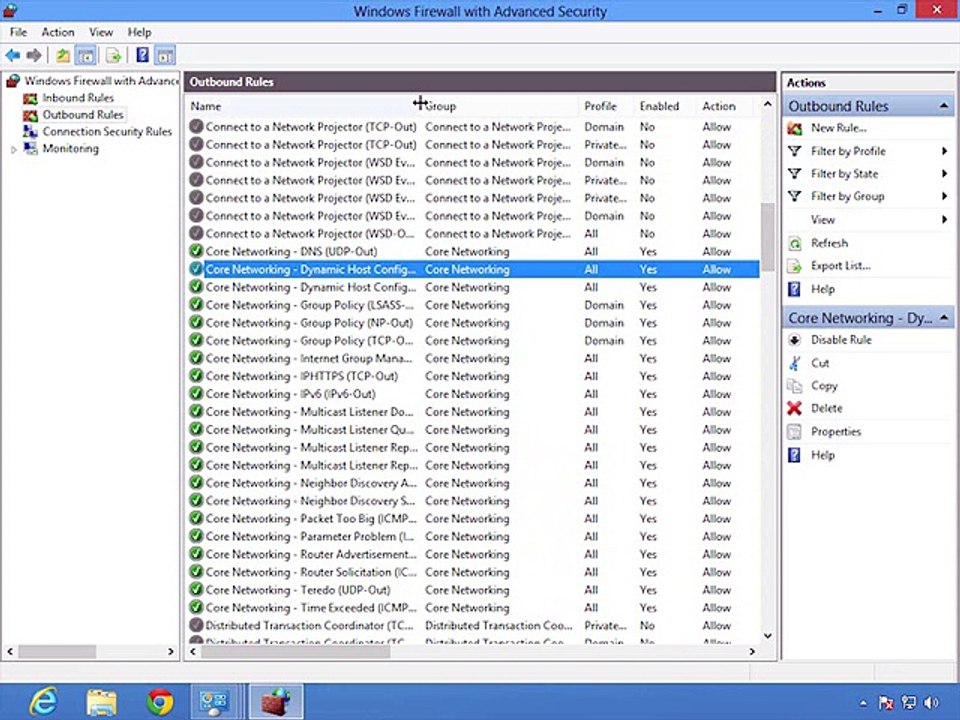This screenshot has height=720, width=960.
Task: Show hidden tray icons arrow
Action: pos(863,703)
